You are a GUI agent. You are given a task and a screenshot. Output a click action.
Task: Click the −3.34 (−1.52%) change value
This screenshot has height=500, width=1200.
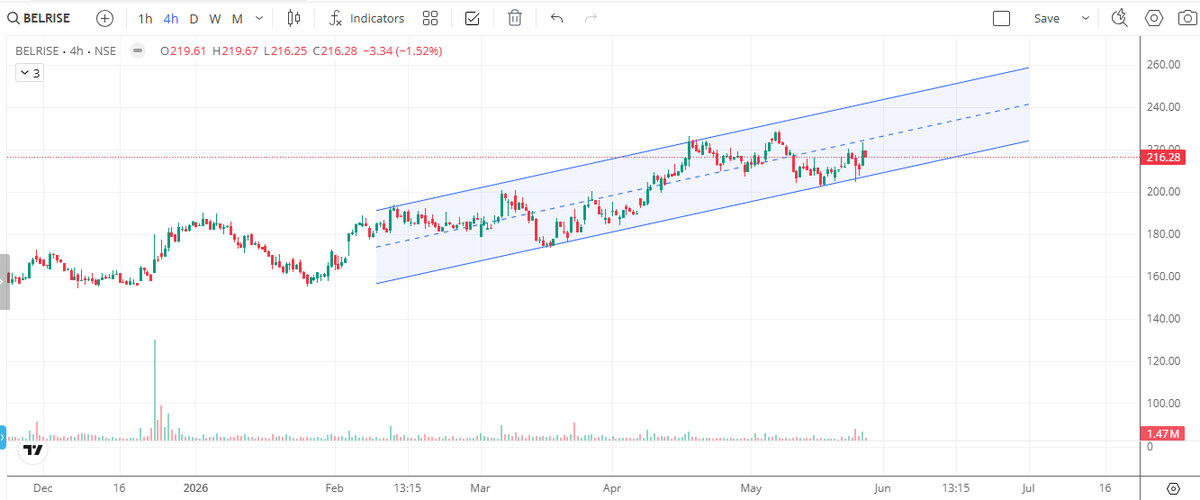(402, 51)
